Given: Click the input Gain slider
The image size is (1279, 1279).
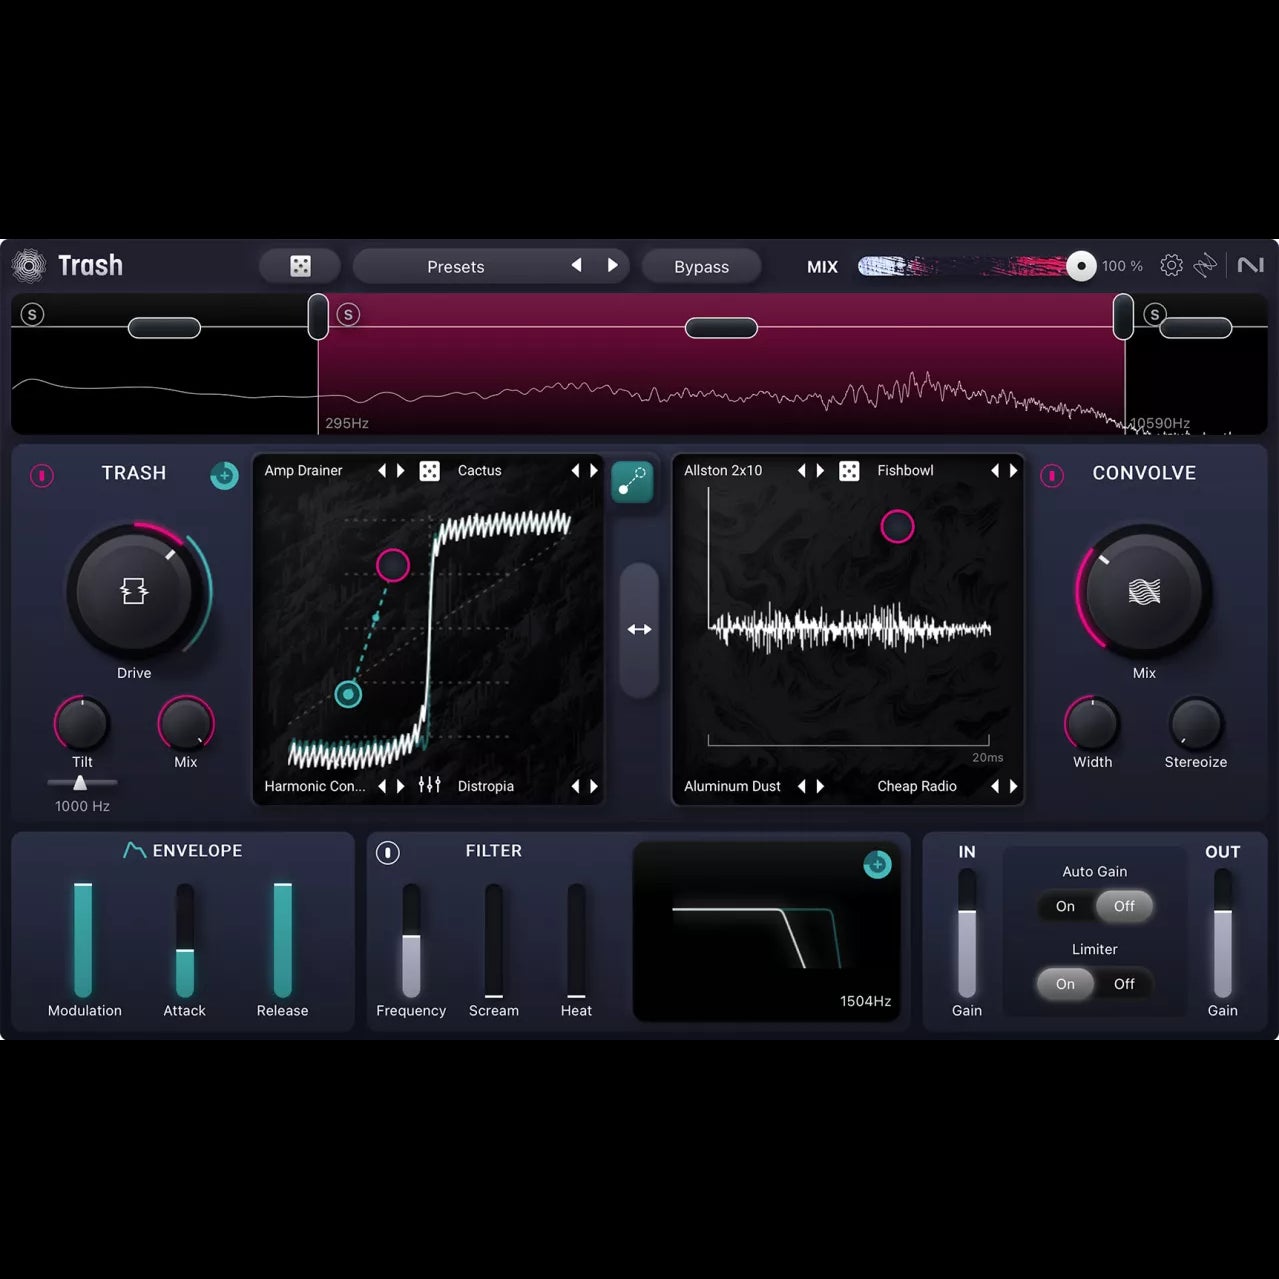Looking at the screenshot, I should (x=967, y=933).
